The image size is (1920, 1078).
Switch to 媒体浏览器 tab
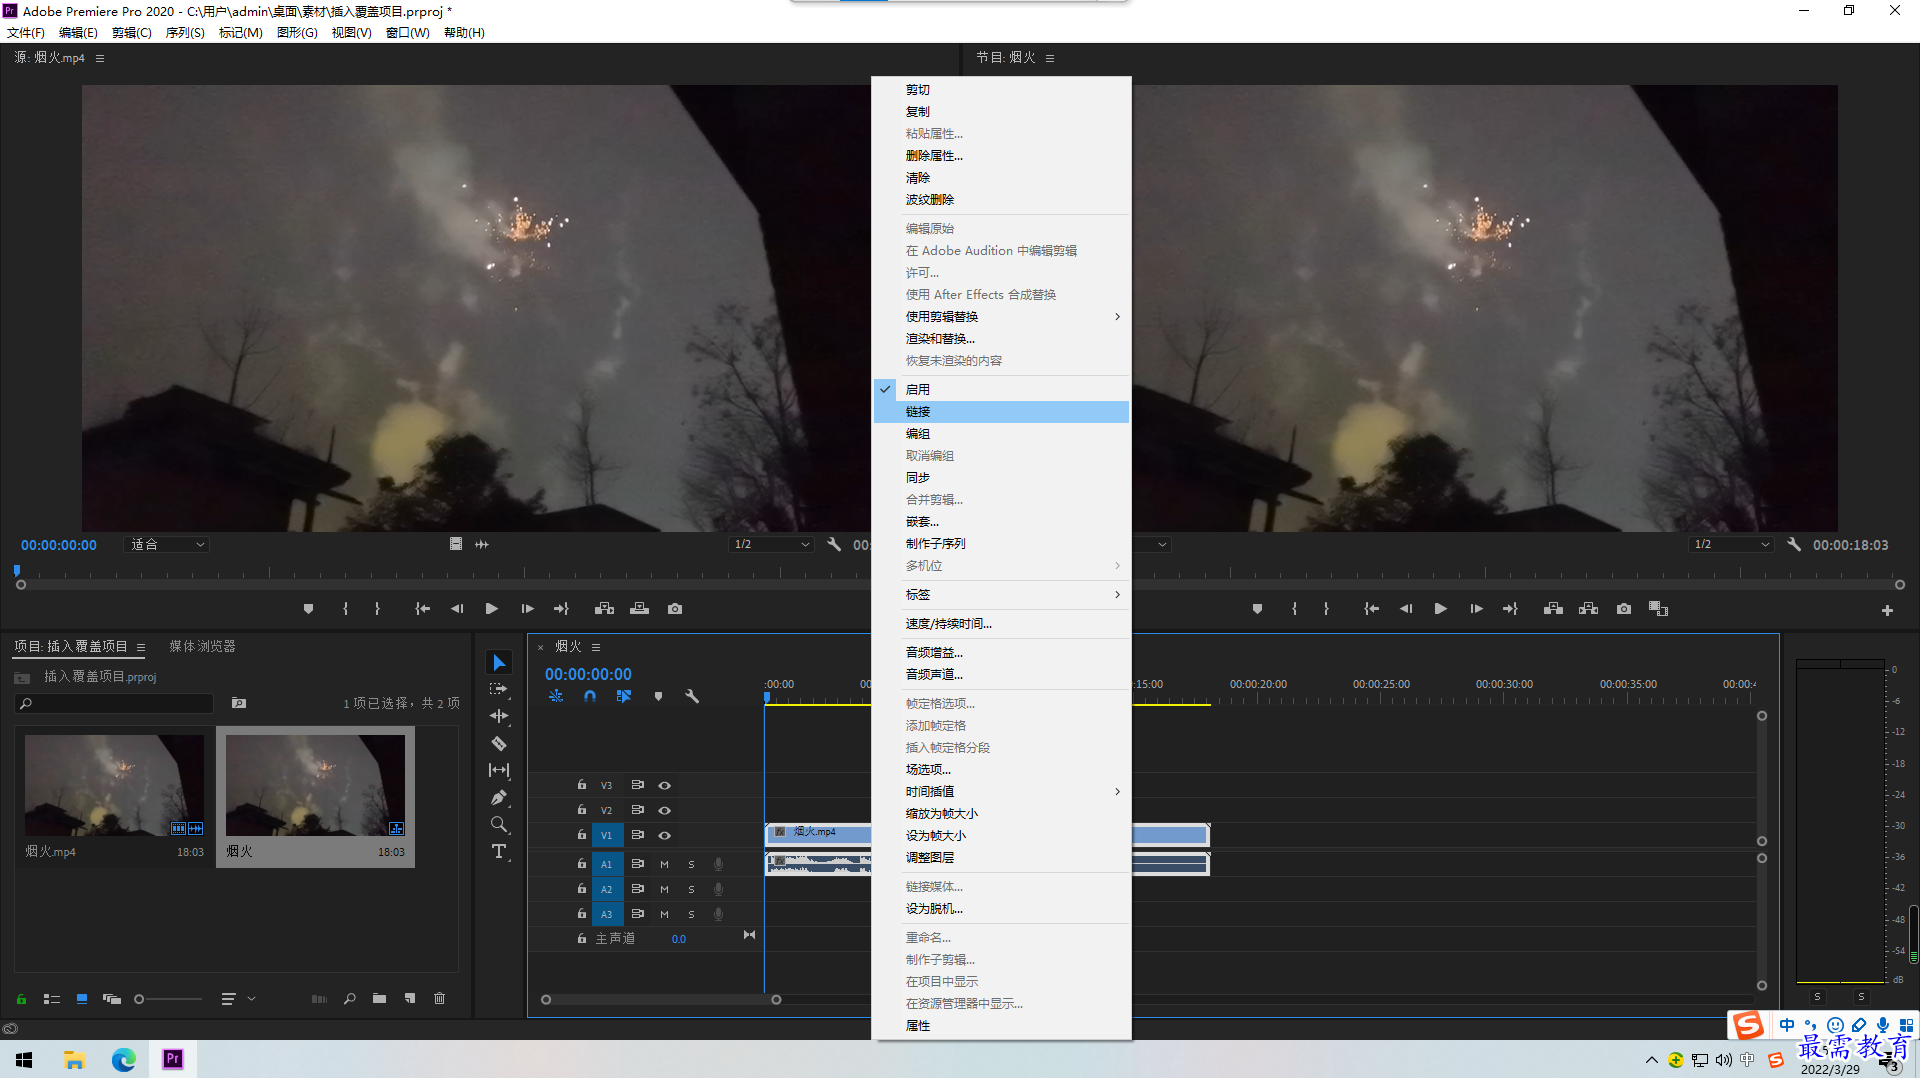click(x=202, y=646)
